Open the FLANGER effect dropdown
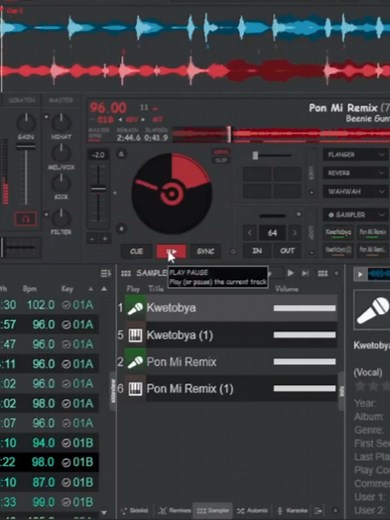The image size is (390, 520). 355,155
